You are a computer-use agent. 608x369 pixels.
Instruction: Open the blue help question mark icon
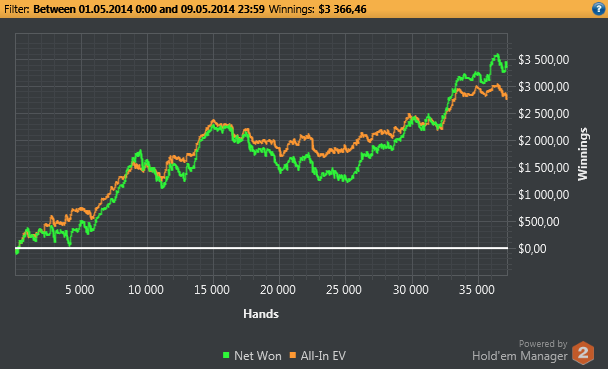(599, 9)
